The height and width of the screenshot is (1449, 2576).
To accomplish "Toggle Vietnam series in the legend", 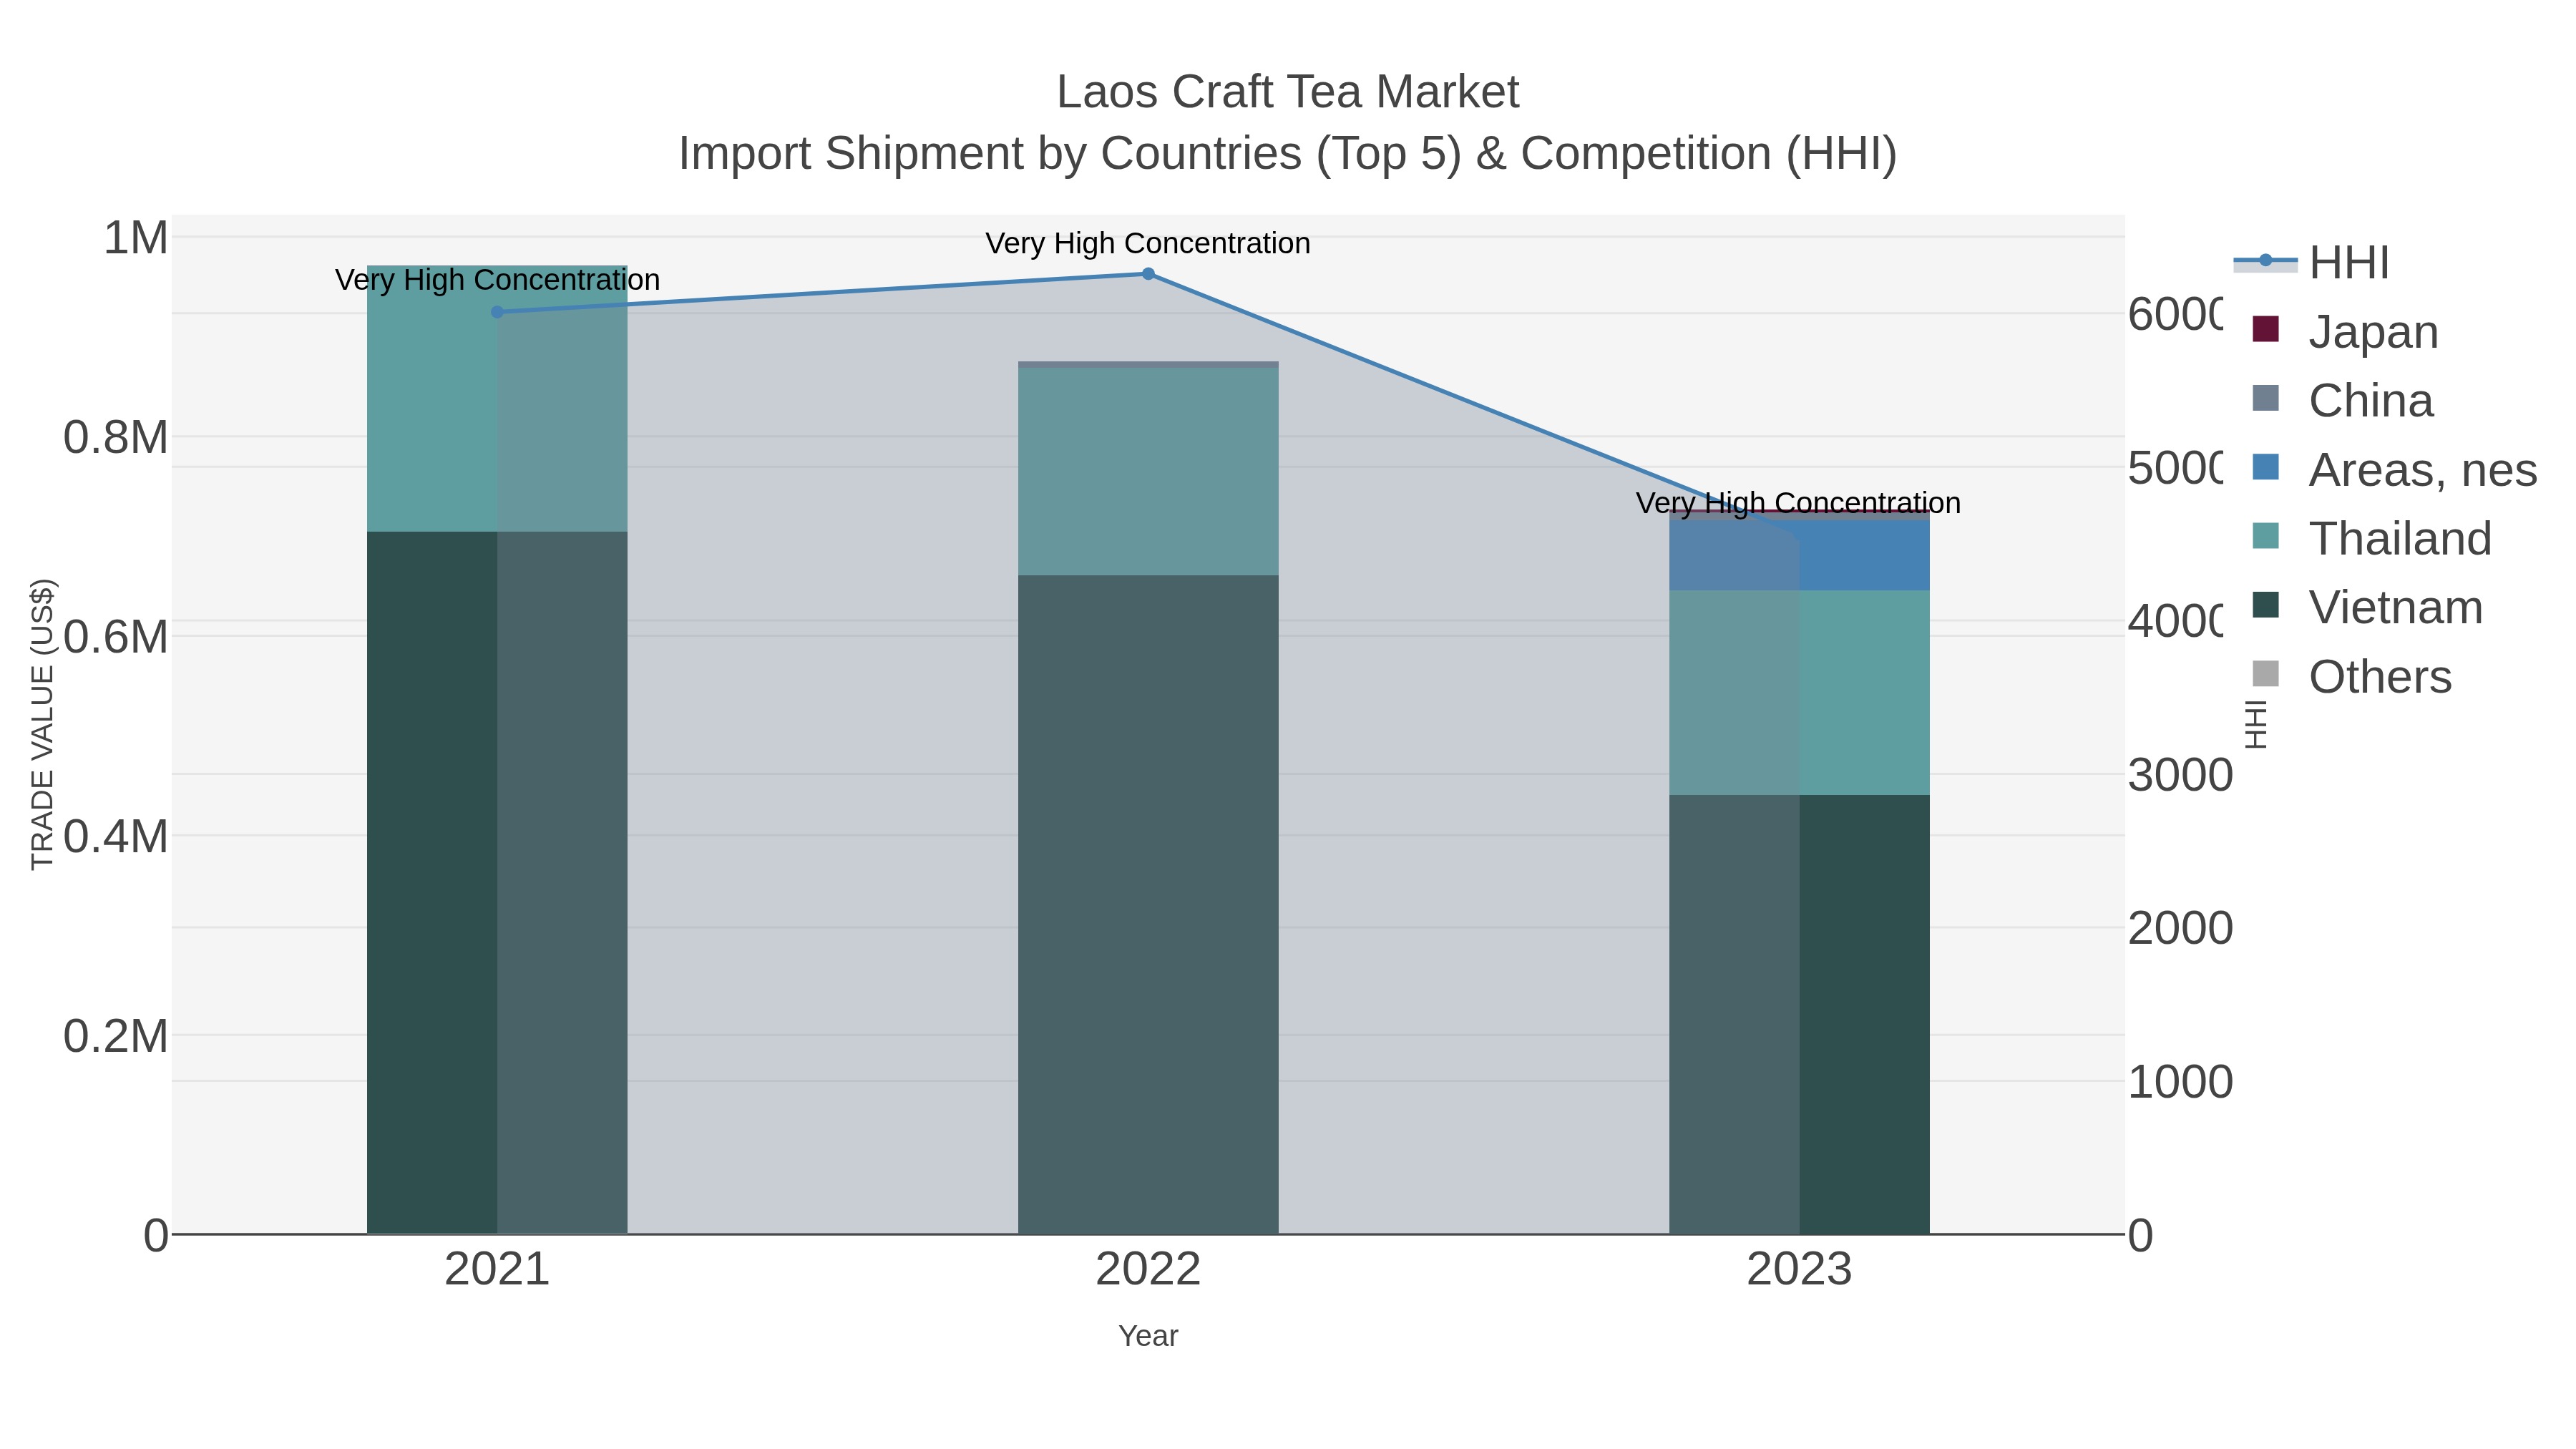I will click(2367, 607).
